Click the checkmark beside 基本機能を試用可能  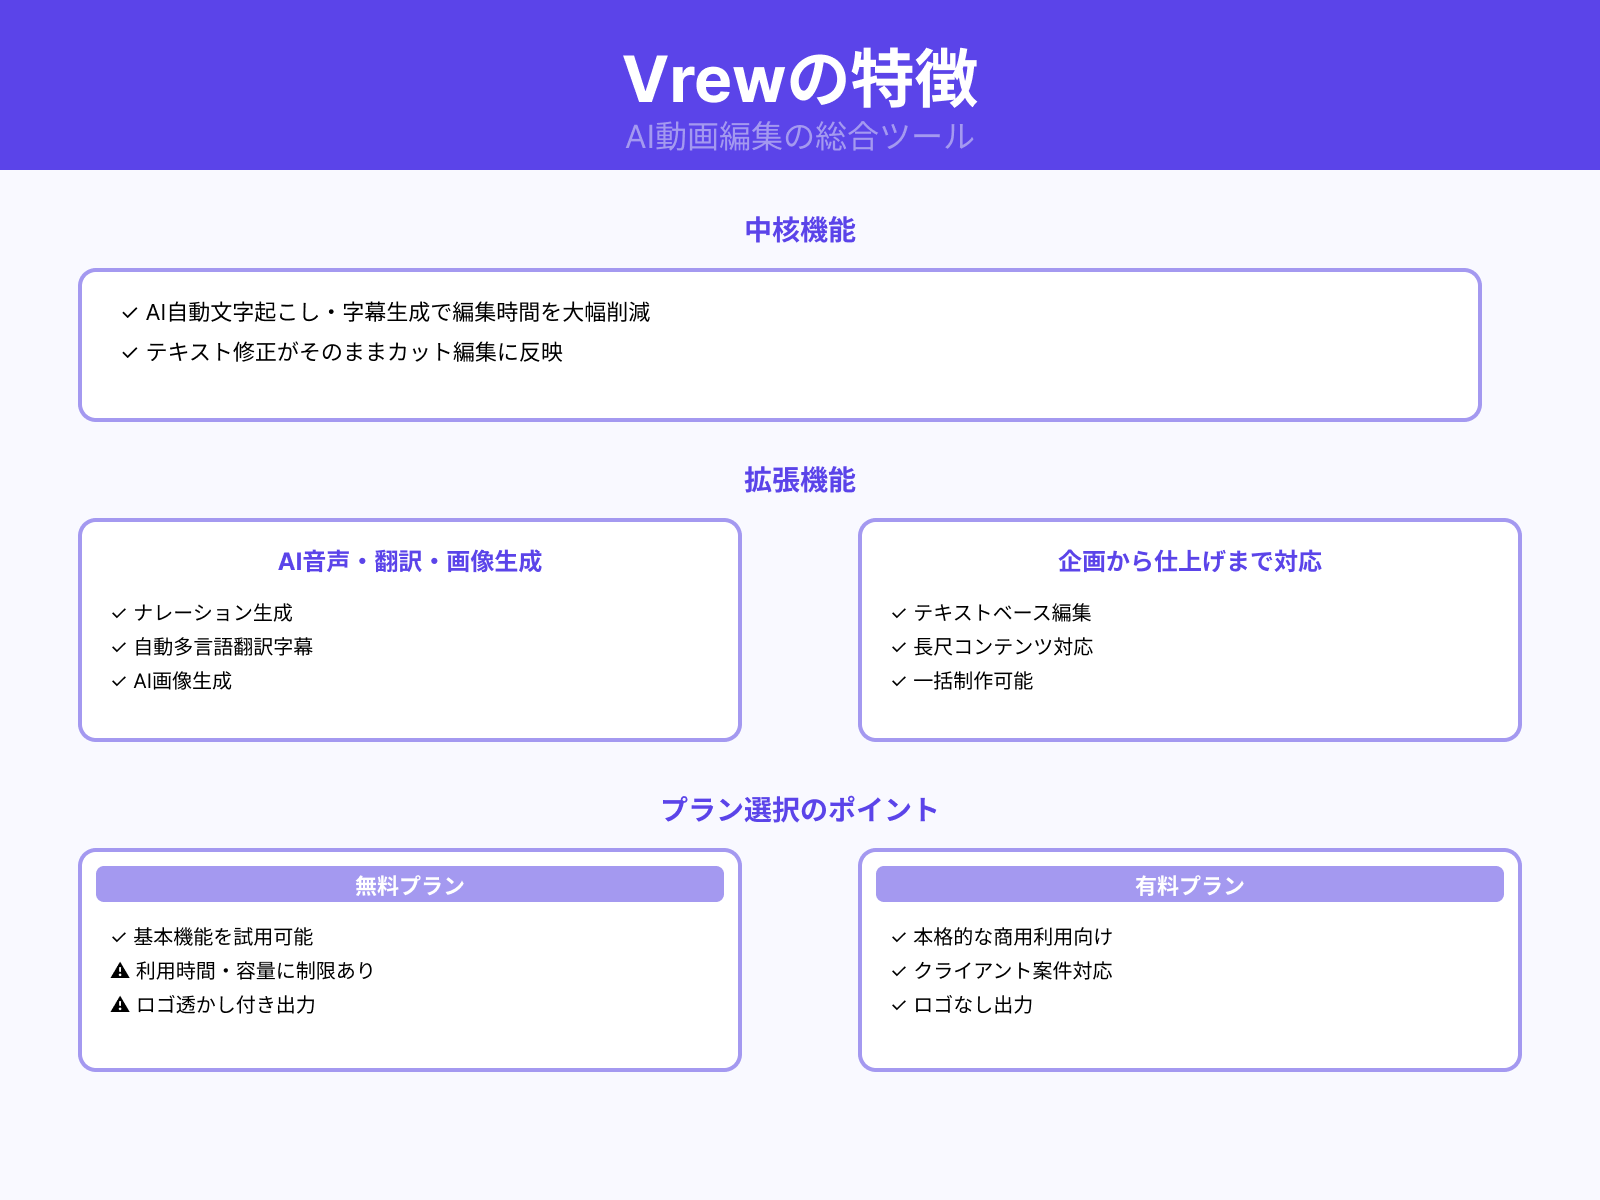(117, 937)
